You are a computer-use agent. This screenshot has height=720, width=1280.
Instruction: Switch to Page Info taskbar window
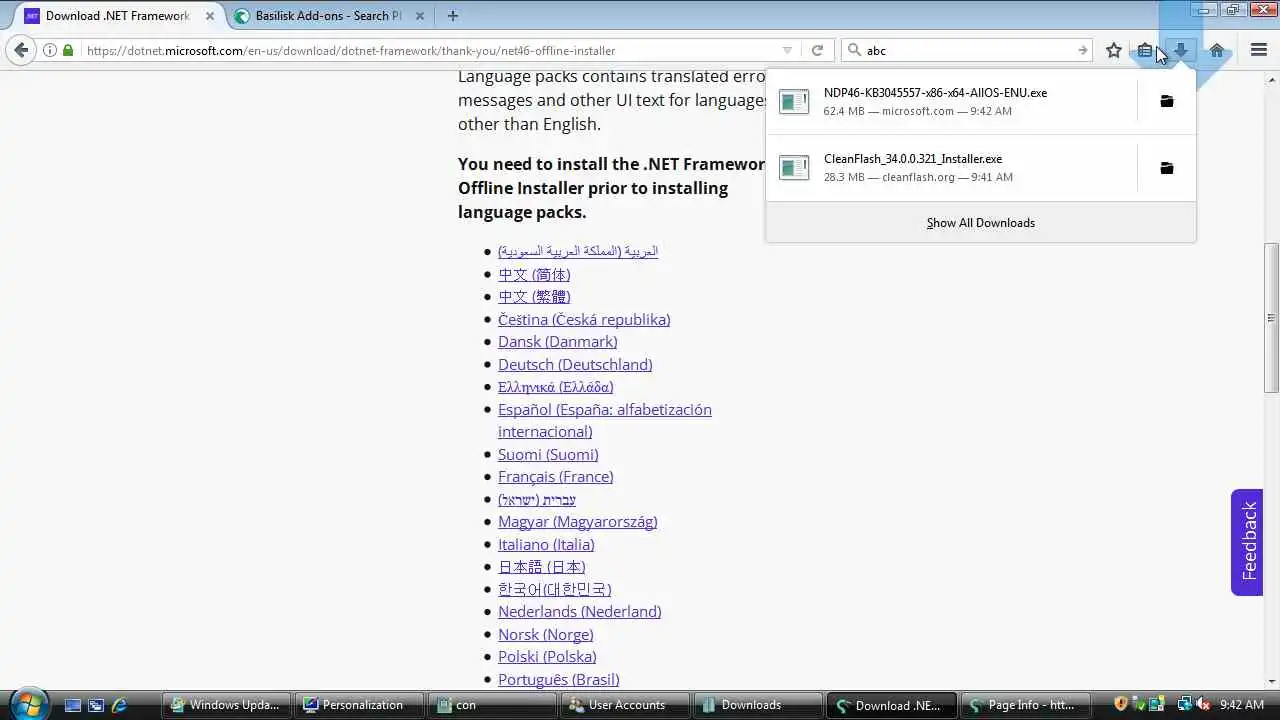1024,705
